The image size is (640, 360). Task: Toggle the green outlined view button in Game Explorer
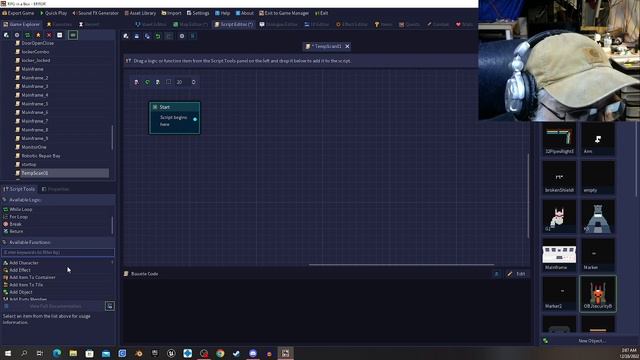pyautogui.click(x=73, y=36)
